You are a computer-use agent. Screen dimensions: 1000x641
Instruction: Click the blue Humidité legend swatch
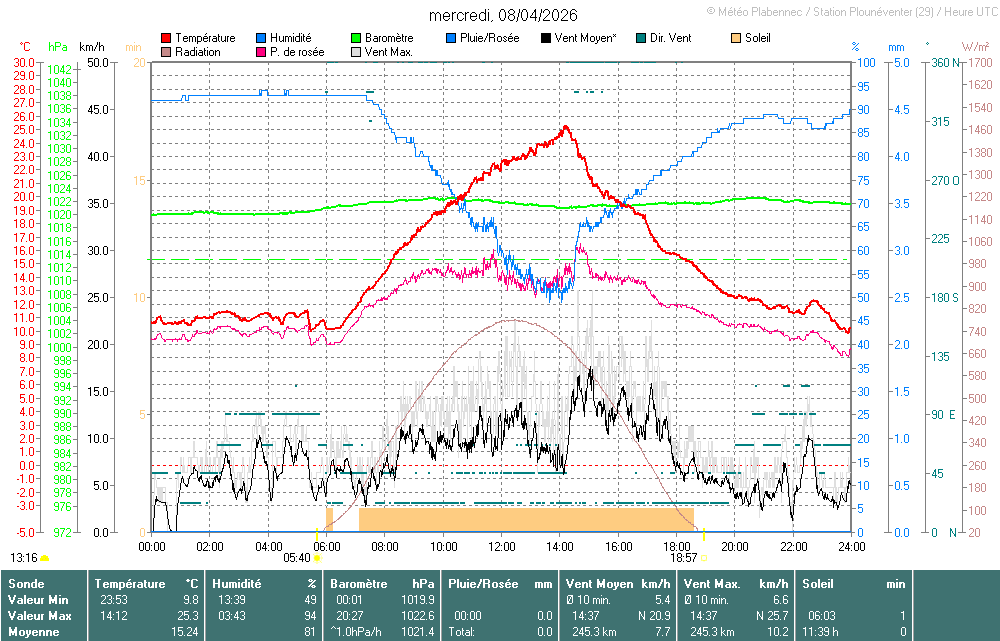click(x=262, y=38)
